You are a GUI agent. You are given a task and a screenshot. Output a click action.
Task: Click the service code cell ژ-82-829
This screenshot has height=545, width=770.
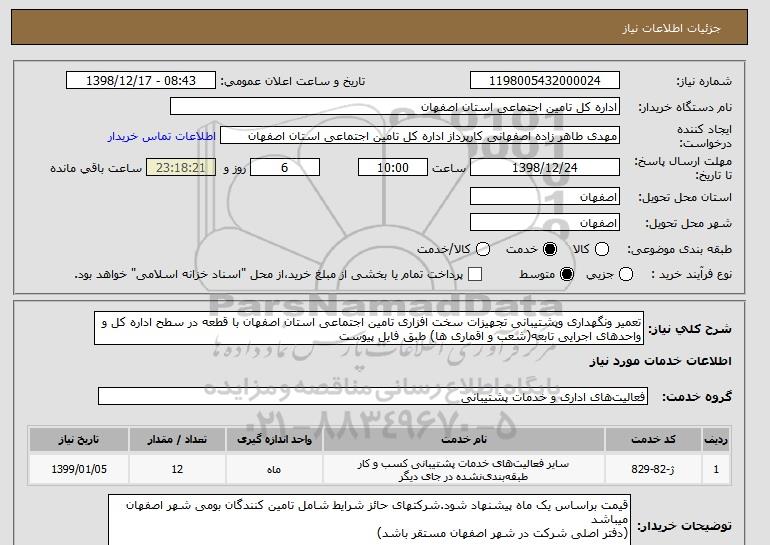tap(653, 469)
